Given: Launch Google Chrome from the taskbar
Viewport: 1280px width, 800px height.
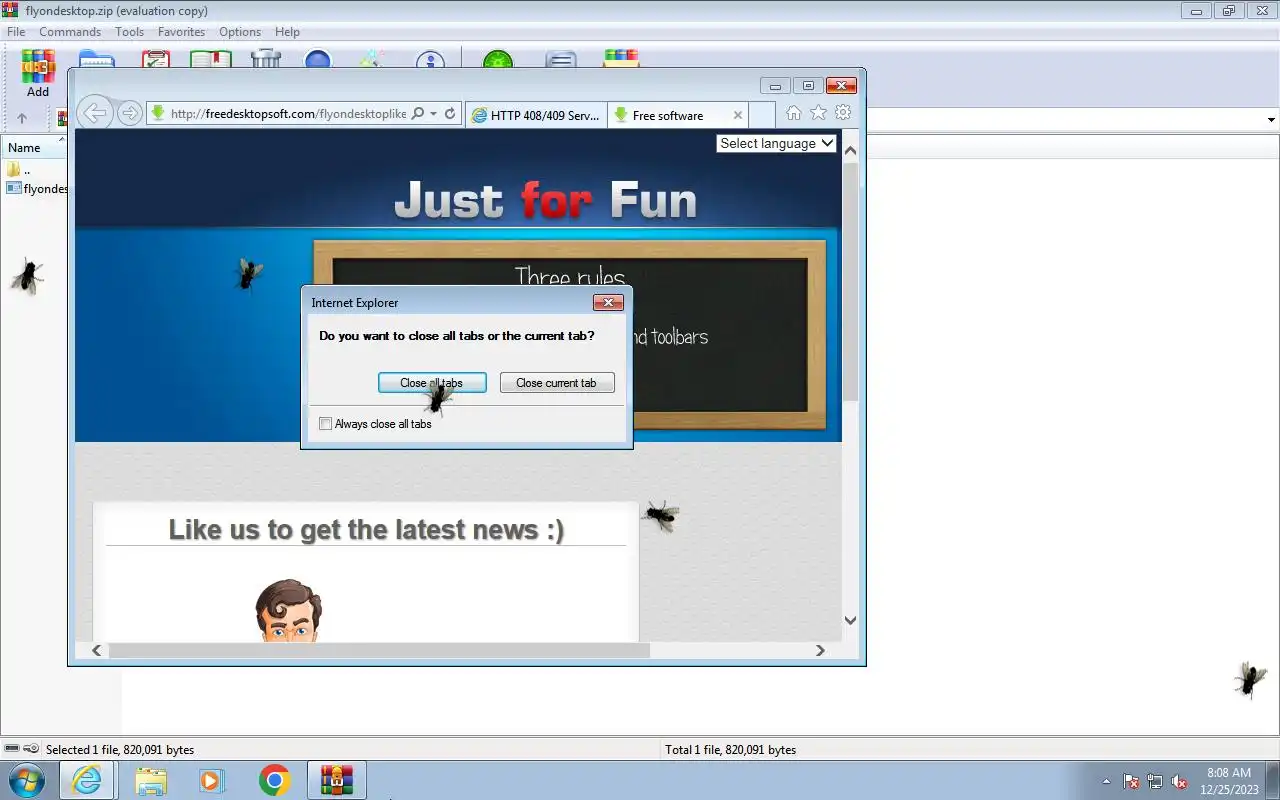Looking at the screenshot, I should 275,780.
